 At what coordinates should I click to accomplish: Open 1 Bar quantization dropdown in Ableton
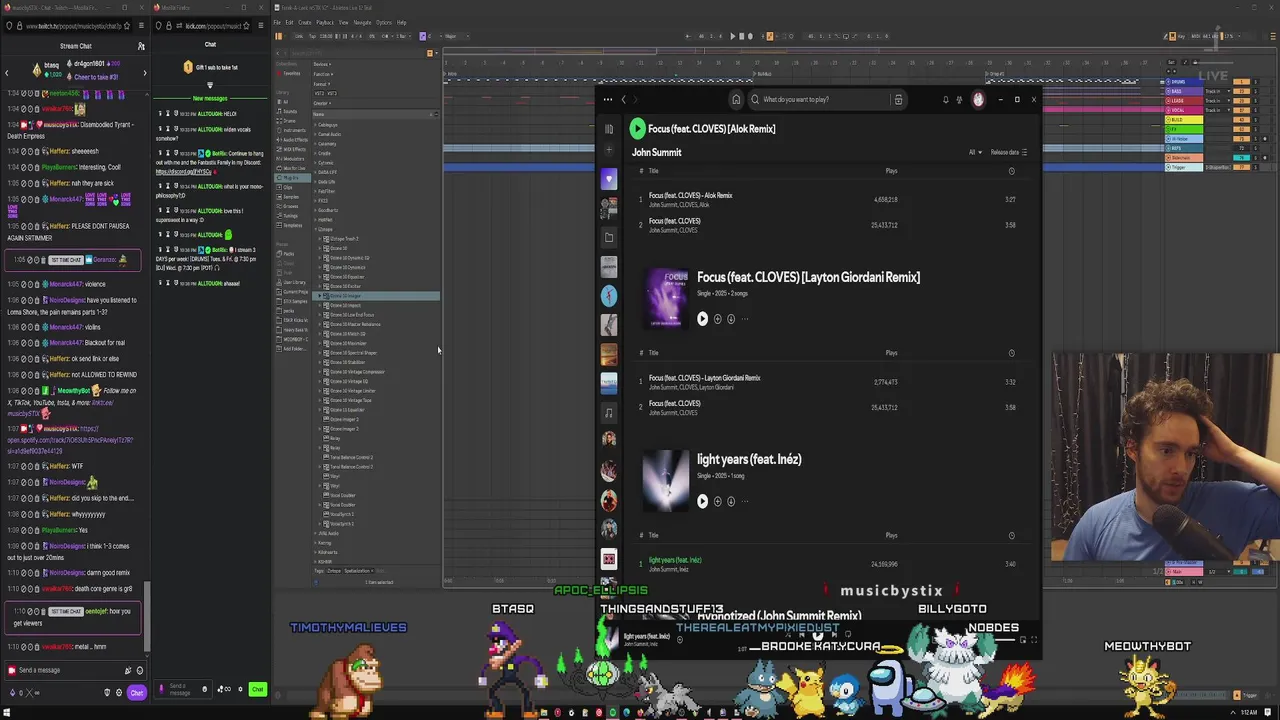(403, 36)
